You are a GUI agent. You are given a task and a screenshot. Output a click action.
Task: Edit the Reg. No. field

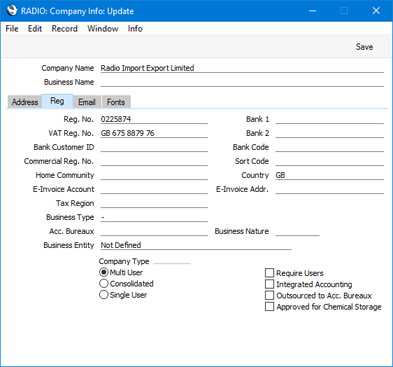[154, 119]
